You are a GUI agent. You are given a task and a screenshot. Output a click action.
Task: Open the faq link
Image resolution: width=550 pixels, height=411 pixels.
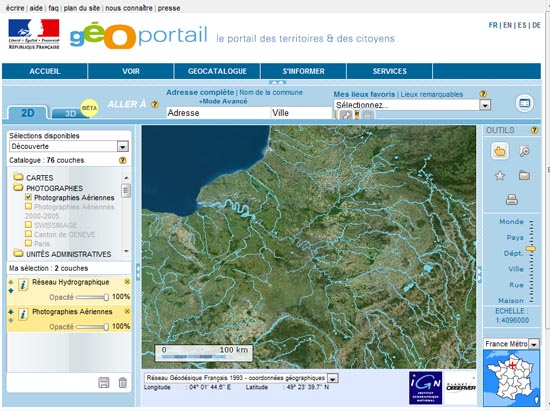coord(53,8)
